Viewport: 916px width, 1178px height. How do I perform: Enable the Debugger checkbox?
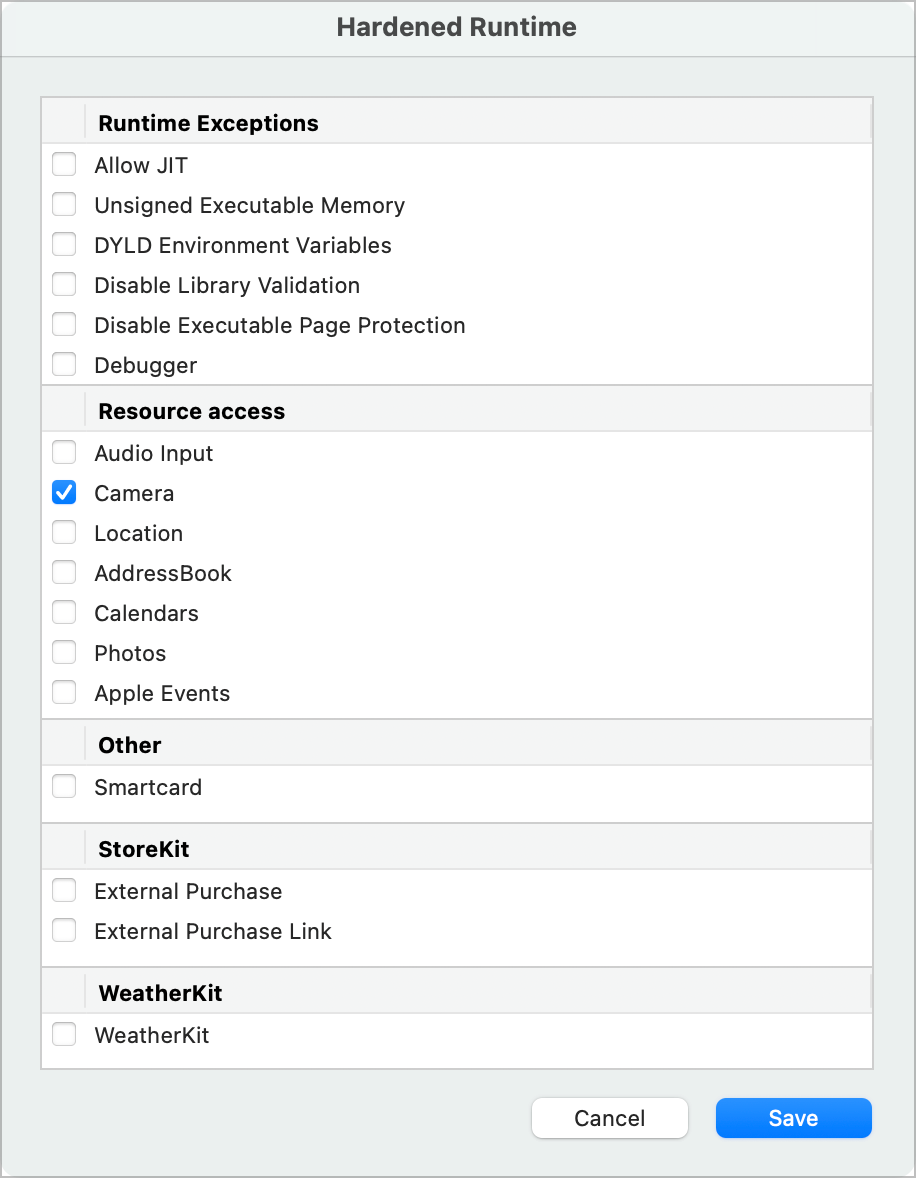64,365
